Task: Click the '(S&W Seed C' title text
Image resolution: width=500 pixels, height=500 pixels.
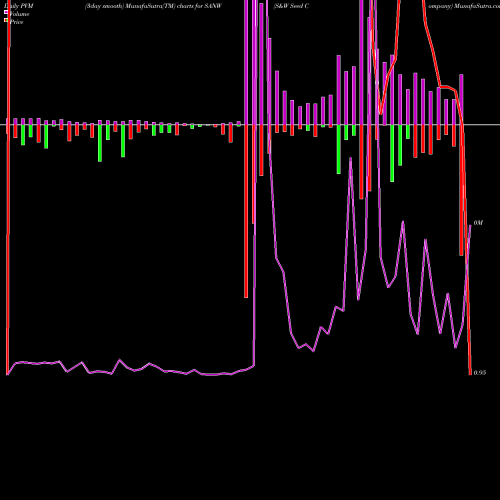Action: click(291, 6)
